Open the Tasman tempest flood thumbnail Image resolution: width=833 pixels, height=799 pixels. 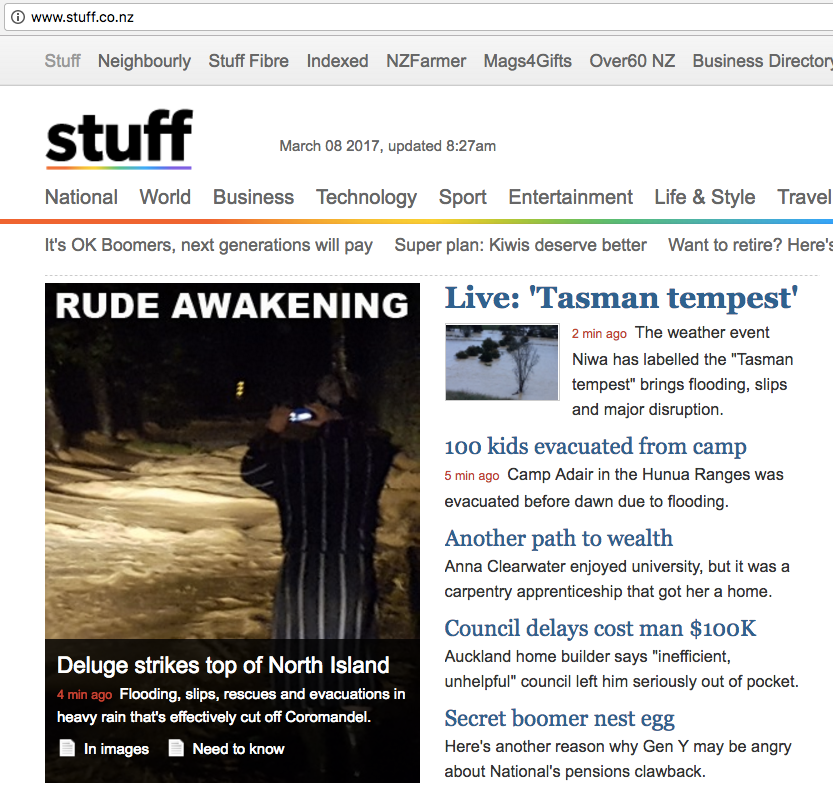502,362
